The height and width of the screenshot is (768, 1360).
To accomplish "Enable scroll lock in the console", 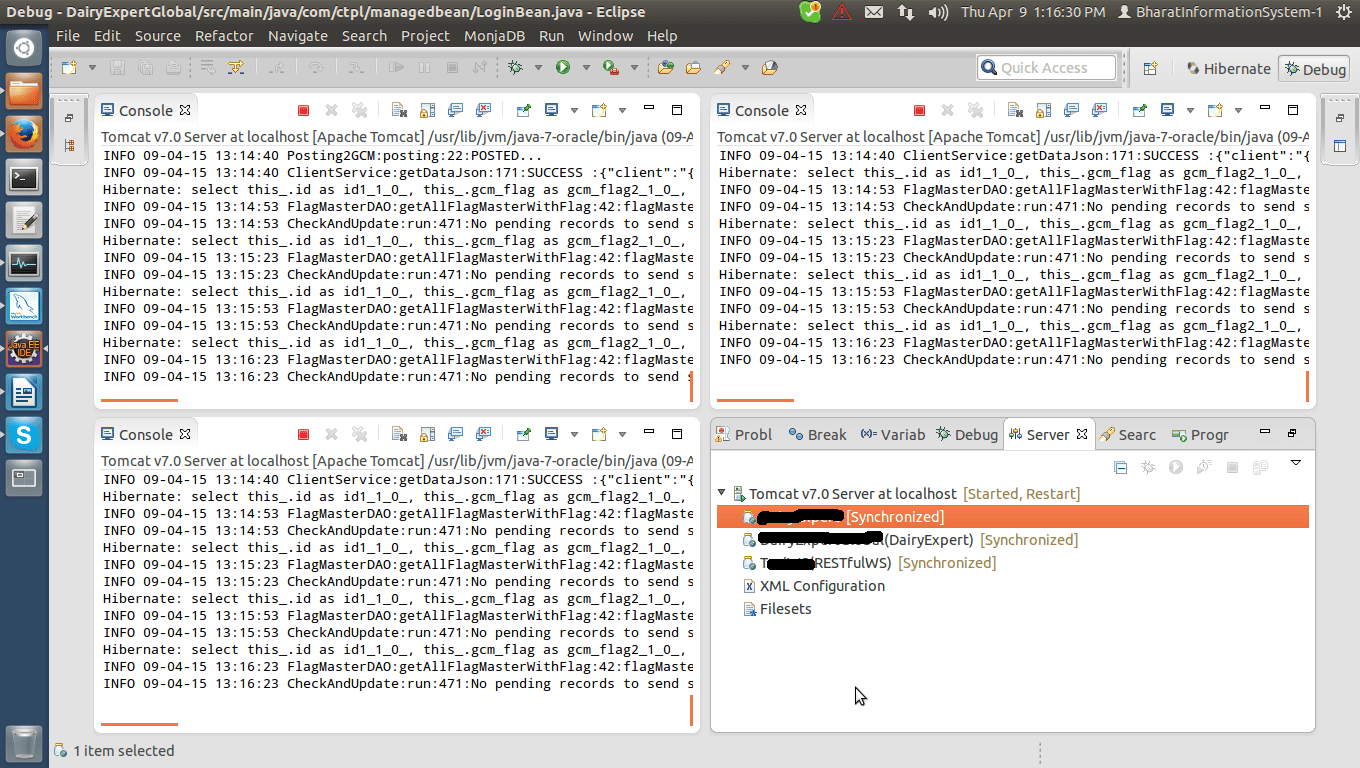I will click(x=427, y=110).
